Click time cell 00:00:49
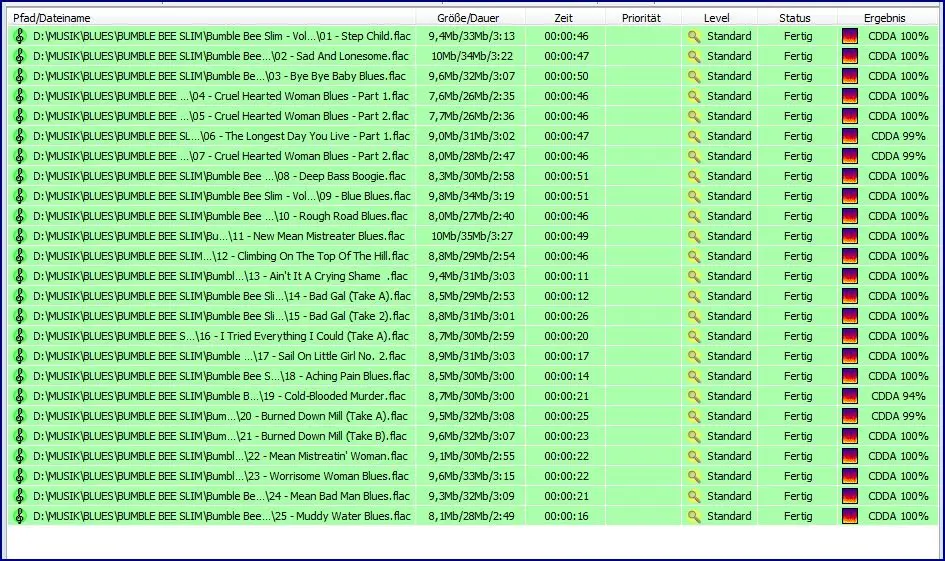945x561 pixels. (566, 236)
